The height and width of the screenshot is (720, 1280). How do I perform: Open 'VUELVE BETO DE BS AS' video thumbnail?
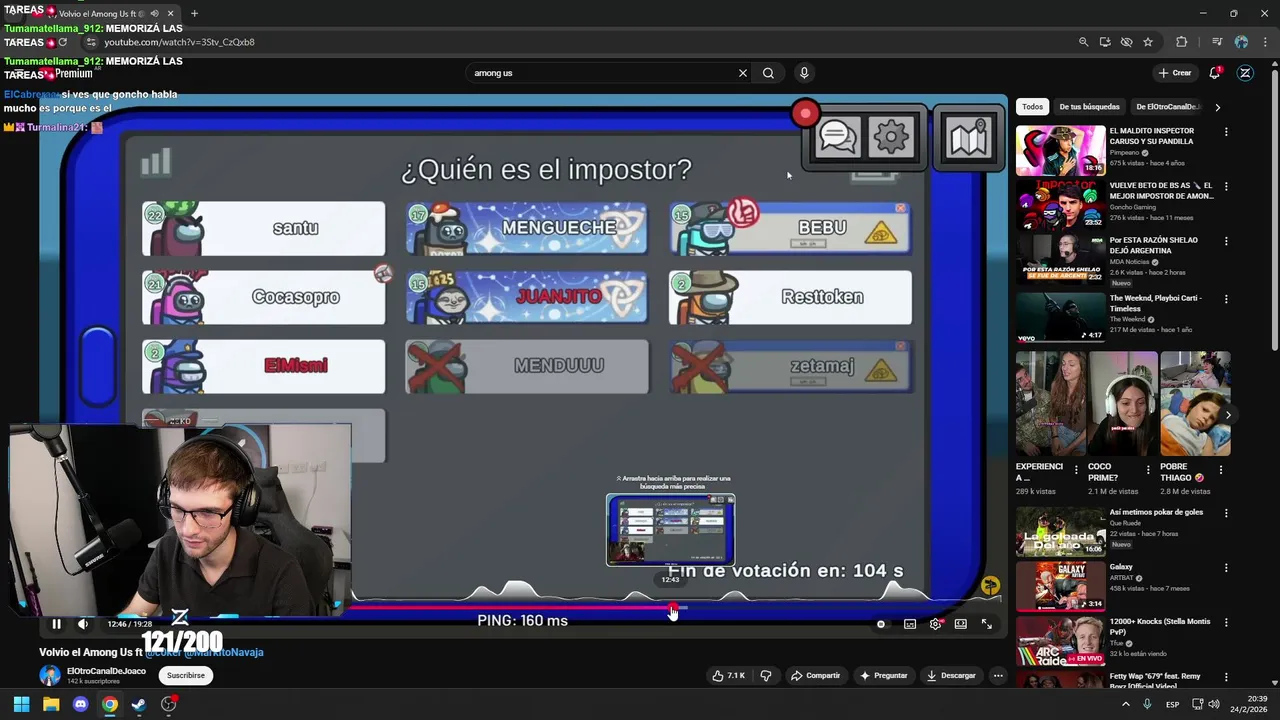point(1060,205)
